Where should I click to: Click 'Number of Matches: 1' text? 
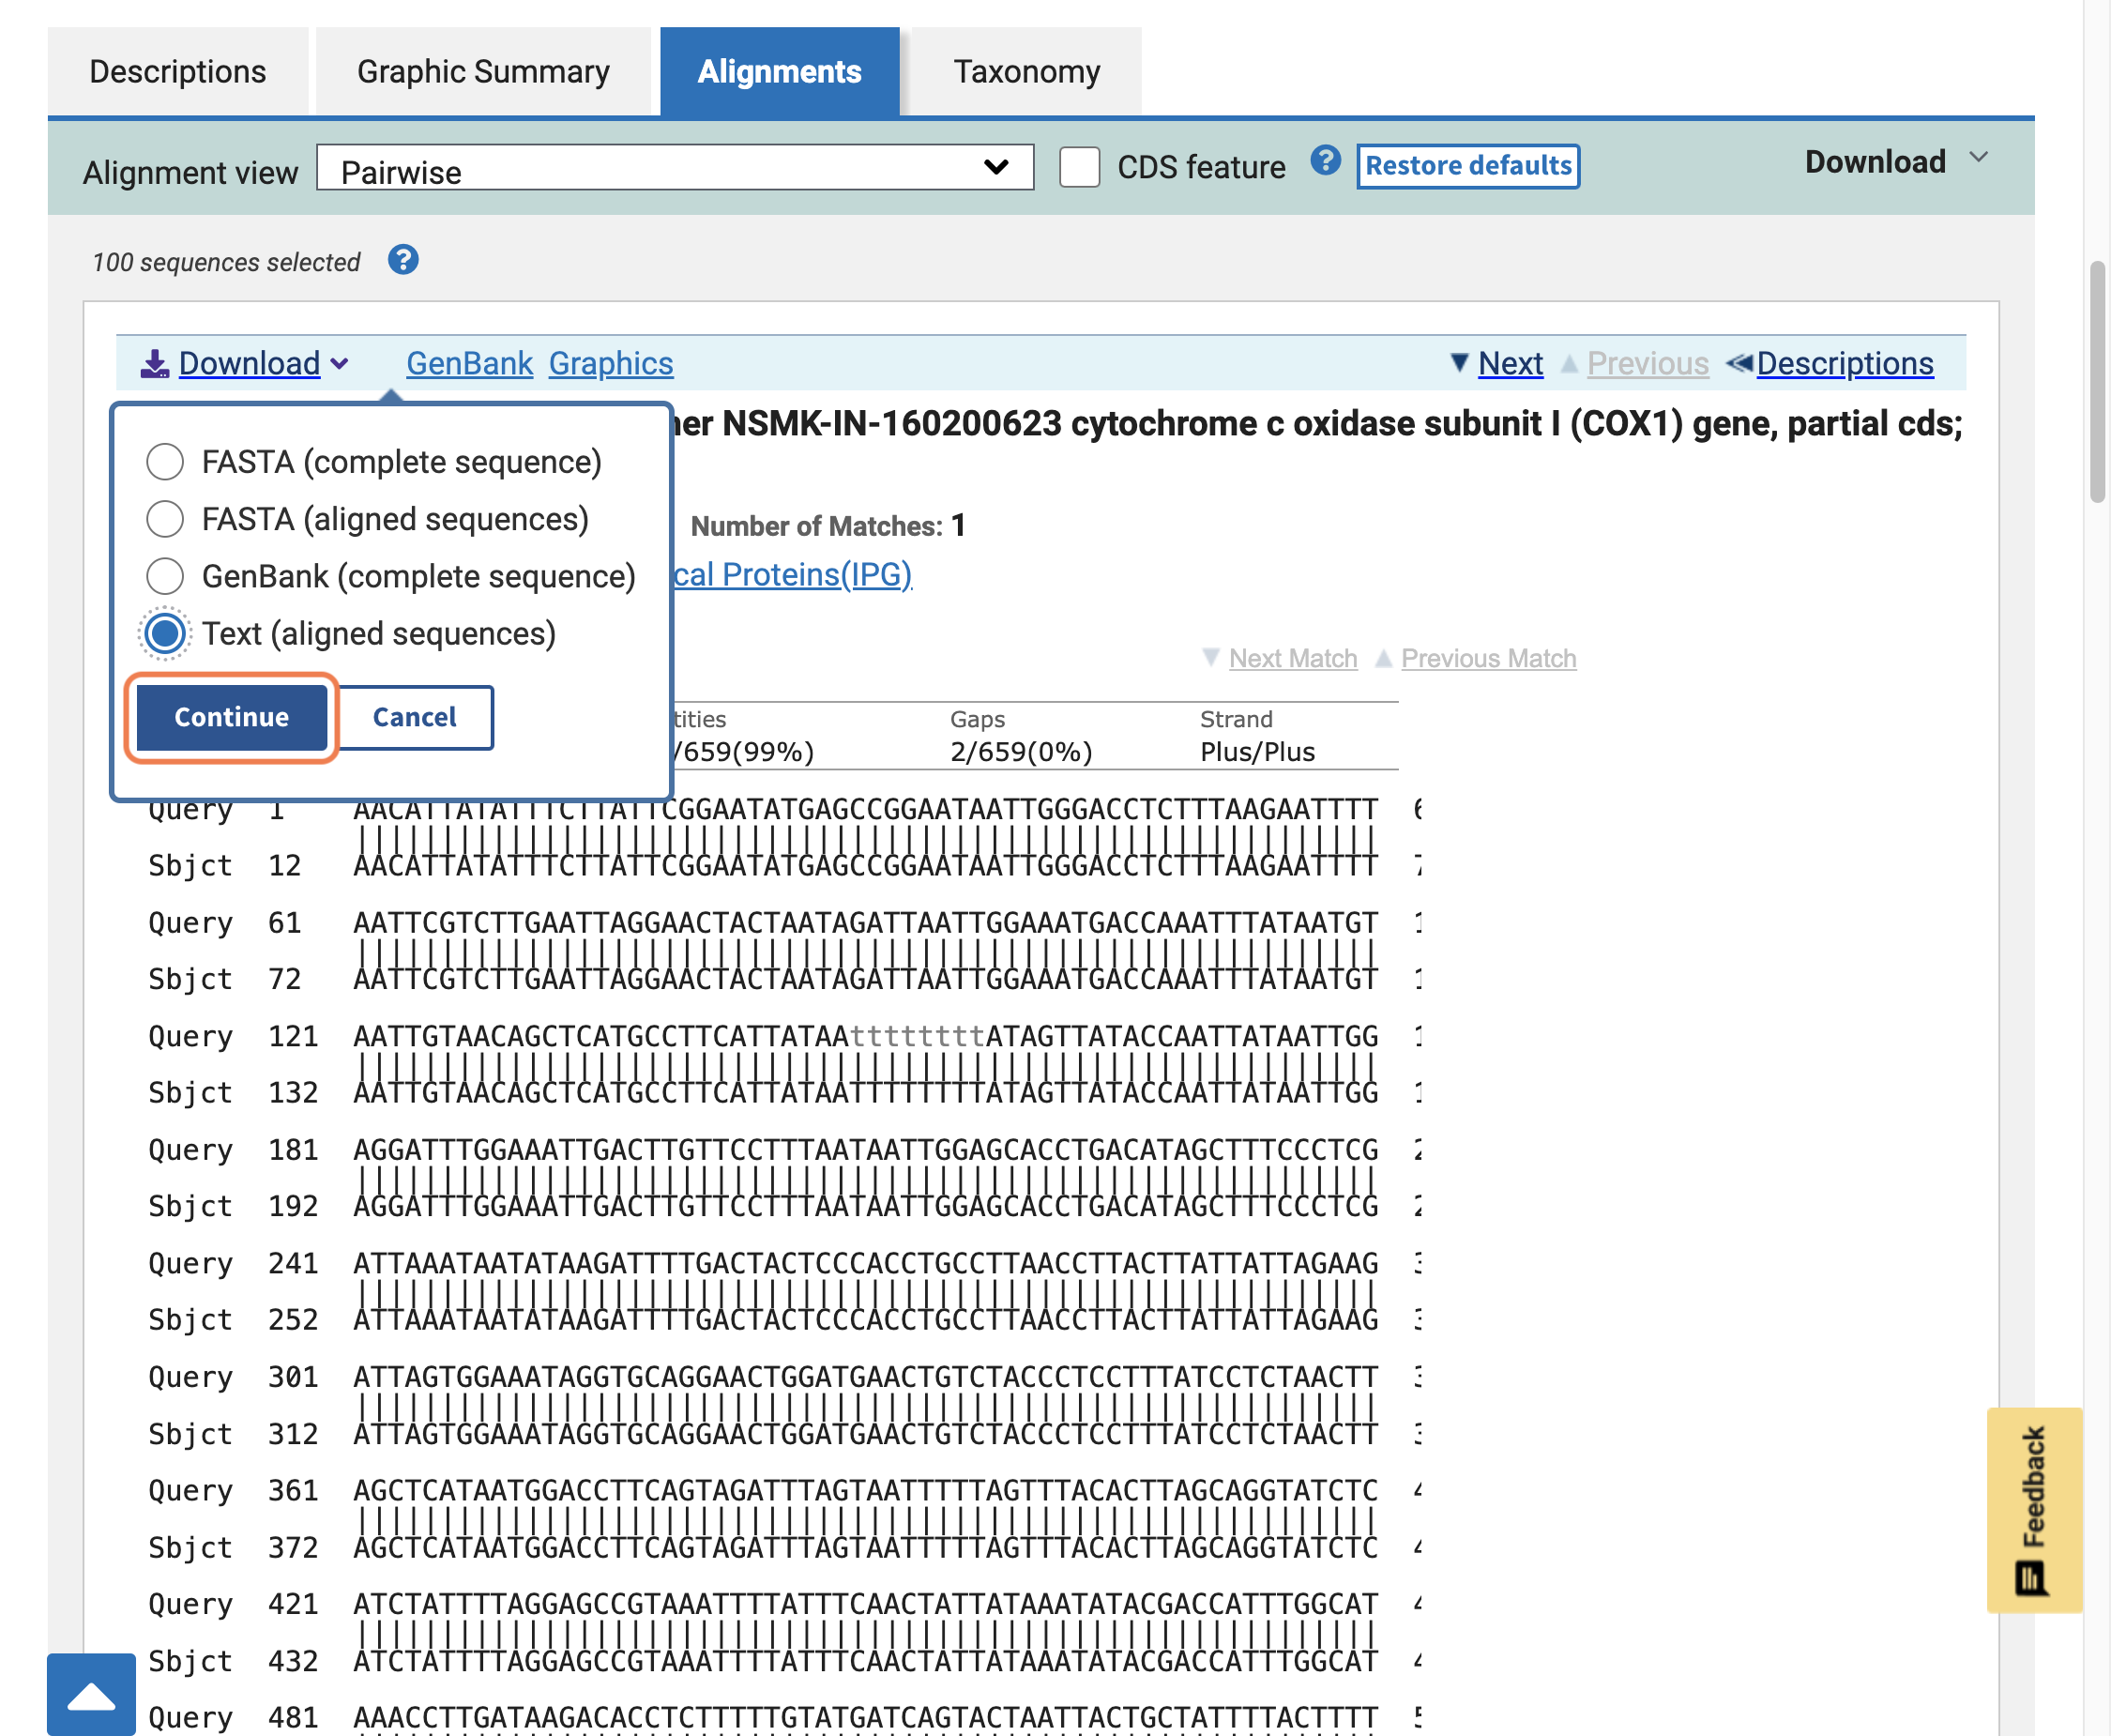point(828,526)
